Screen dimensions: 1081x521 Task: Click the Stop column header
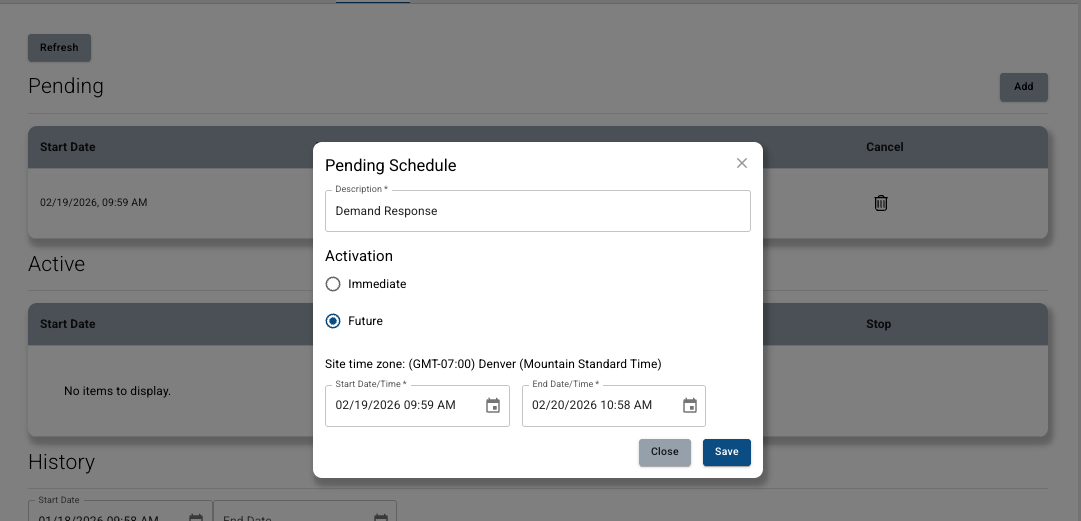coord(878,324)
